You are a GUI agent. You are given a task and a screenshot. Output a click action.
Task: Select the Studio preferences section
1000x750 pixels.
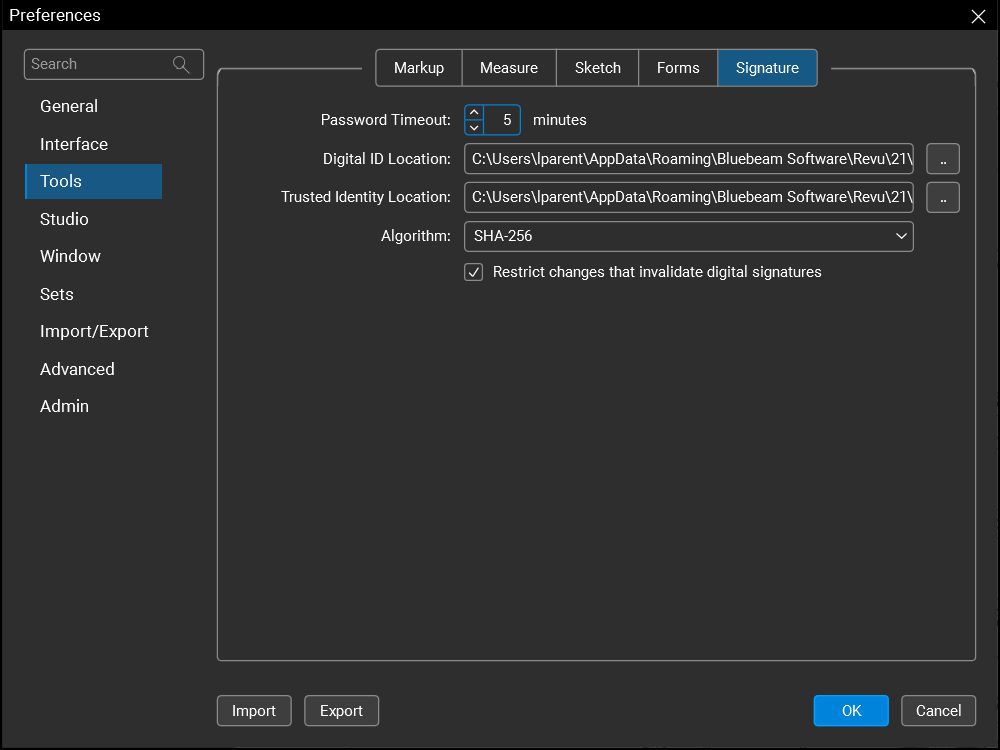click(x=64, y=219)
